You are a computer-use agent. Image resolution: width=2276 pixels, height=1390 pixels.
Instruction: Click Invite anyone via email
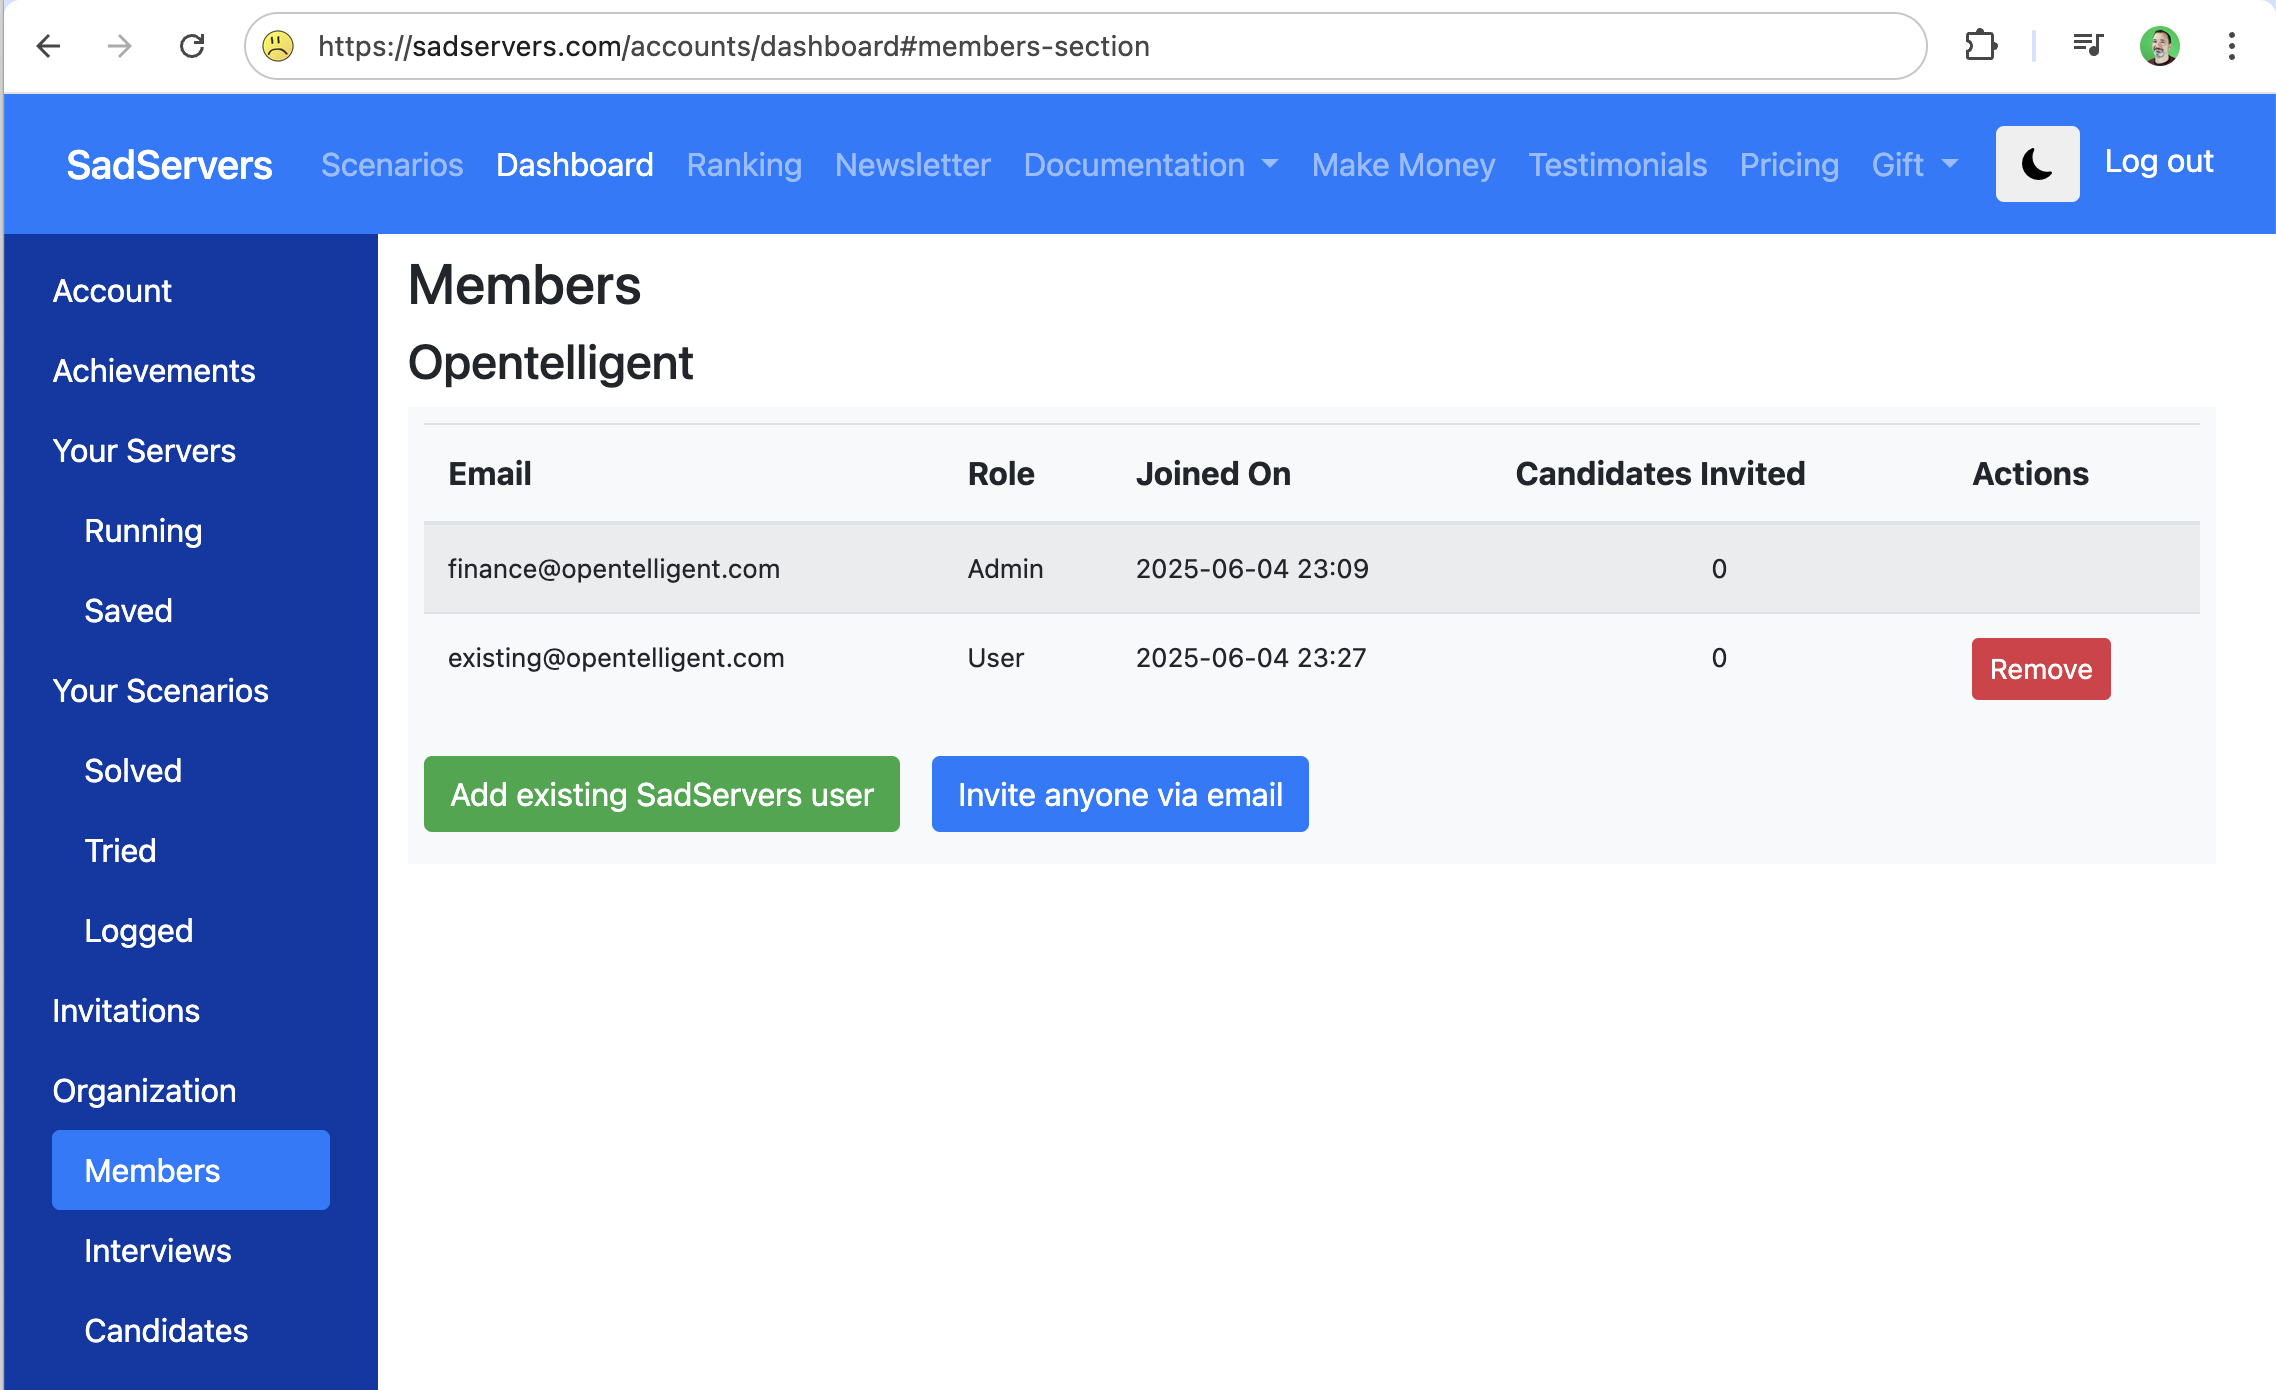click(x=1119, y=794)
